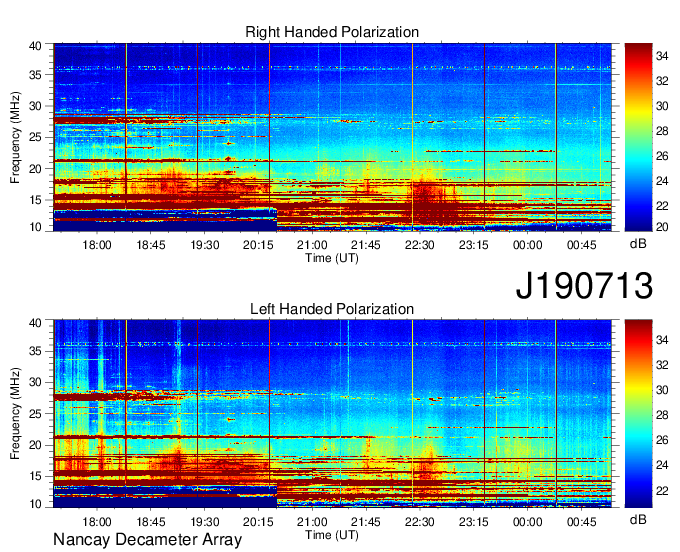Click the 'Right Handed Polarization' plot title
This screenshot has height=552, width=680.
pyautogui.click(x=332, y=32)
